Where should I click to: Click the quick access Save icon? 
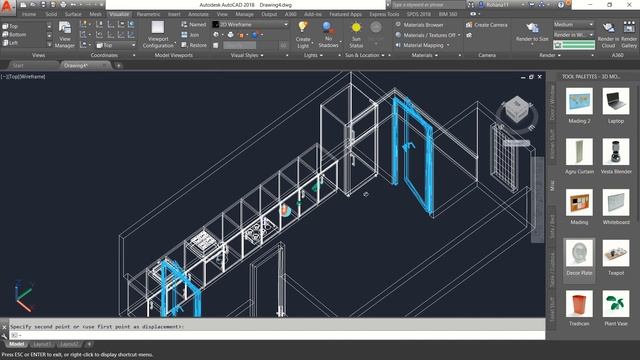click(x=43, y=4)
